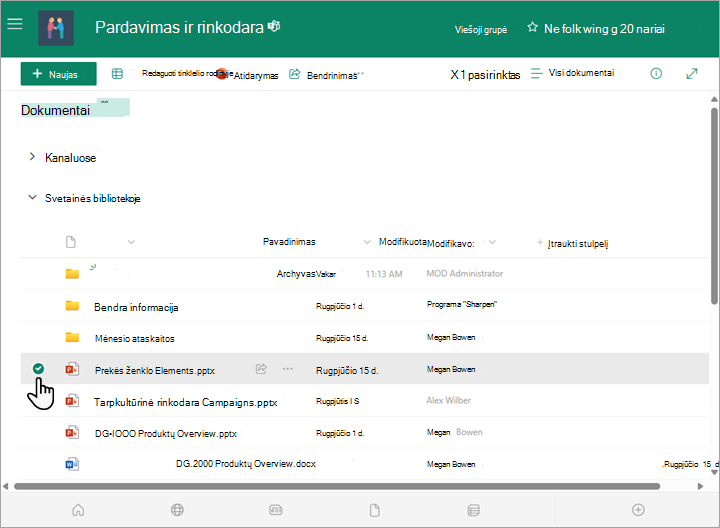Click the Bendra informacija folder icon
The image size is (720, 528).
click(x=72, y=305)
